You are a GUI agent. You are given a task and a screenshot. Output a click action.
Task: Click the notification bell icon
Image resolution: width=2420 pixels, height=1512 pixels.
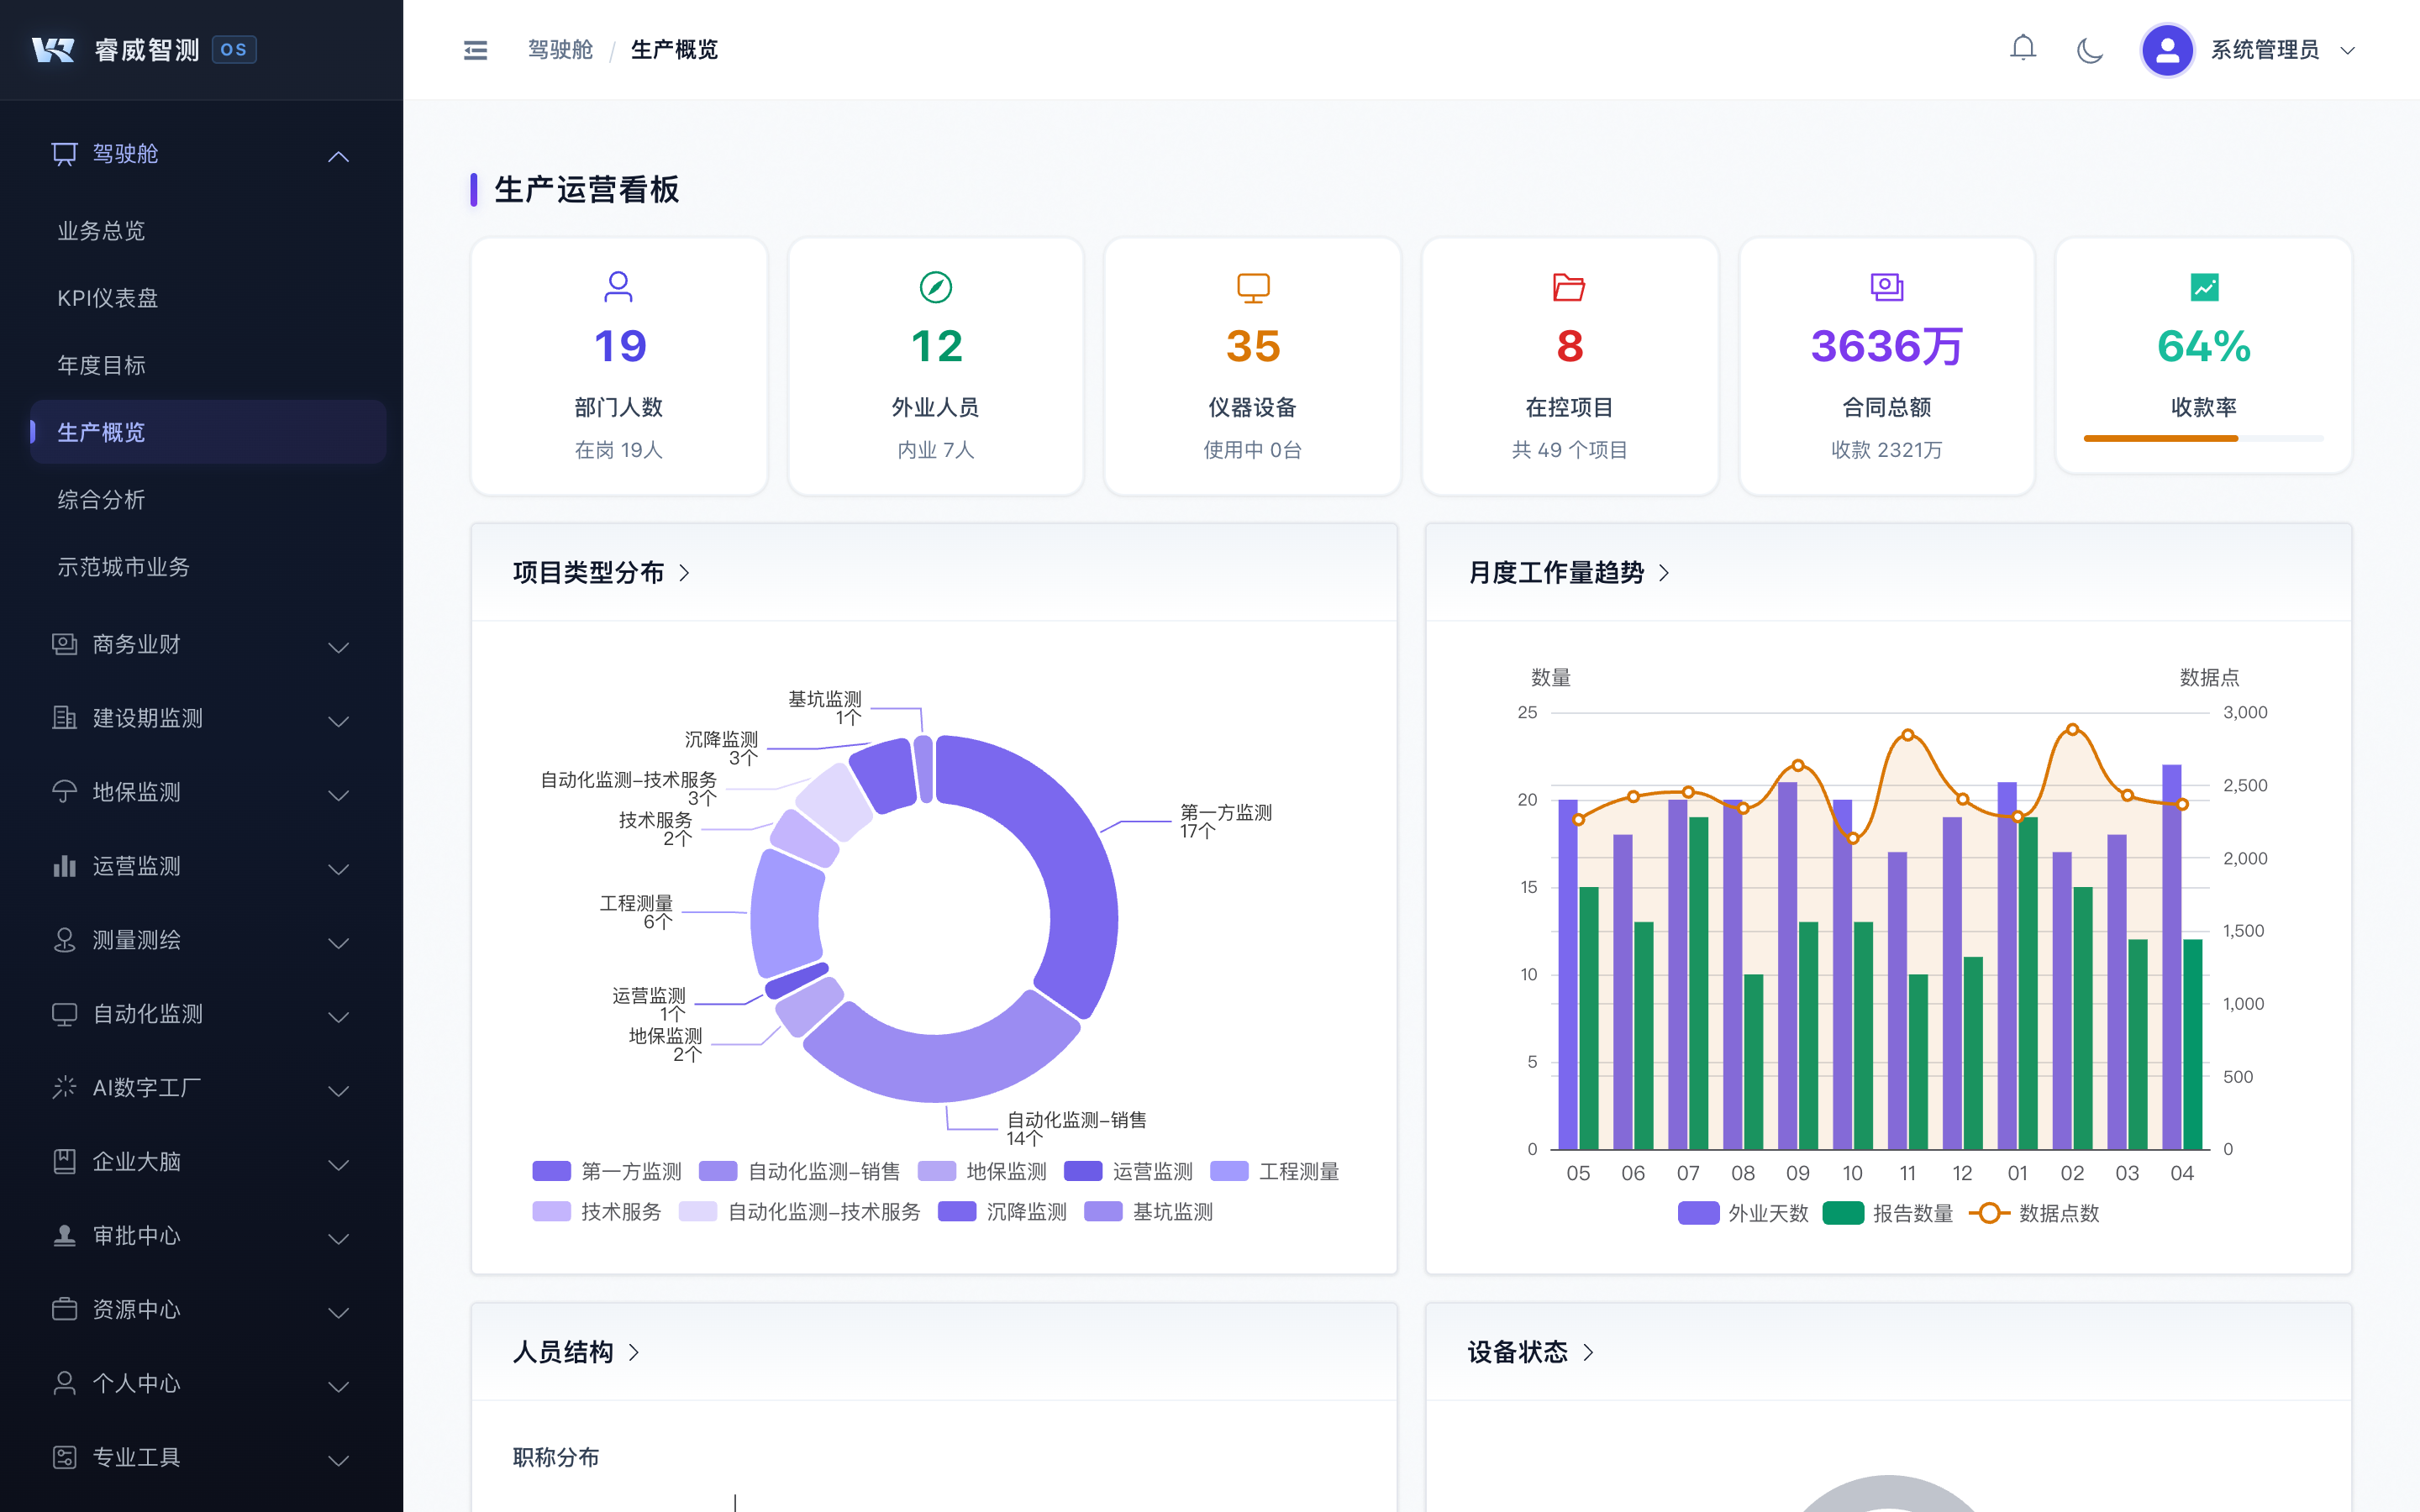coord(2022,49)
